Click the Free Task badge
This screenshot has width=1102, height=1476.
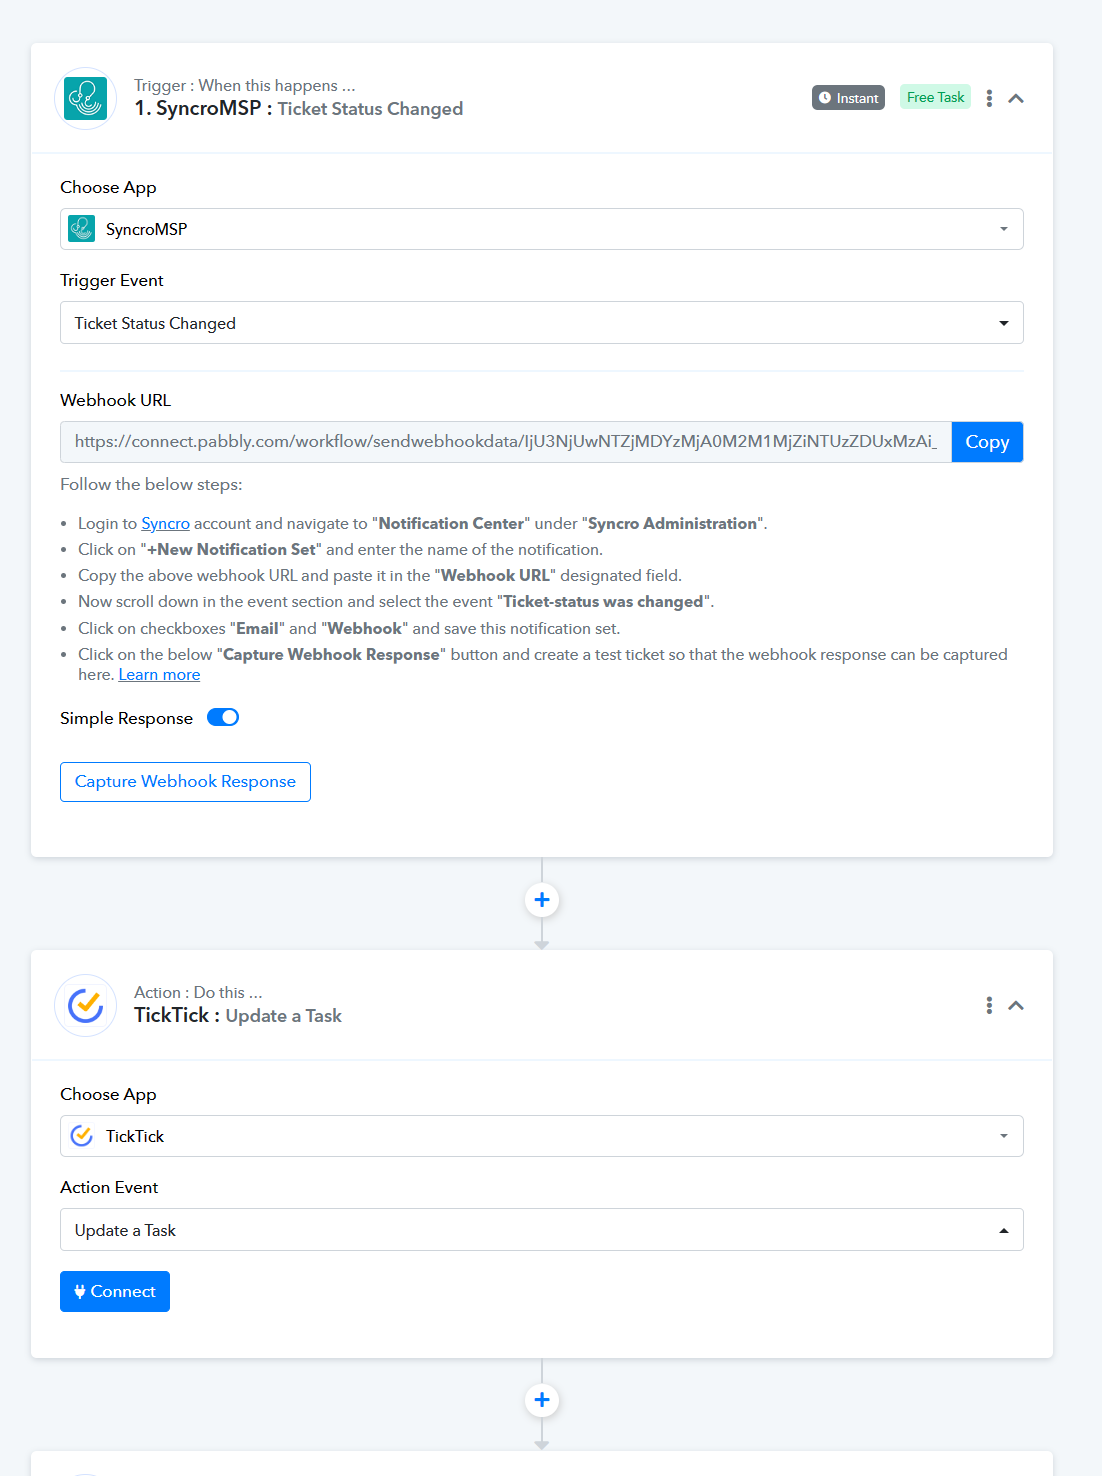coord(936,97)
